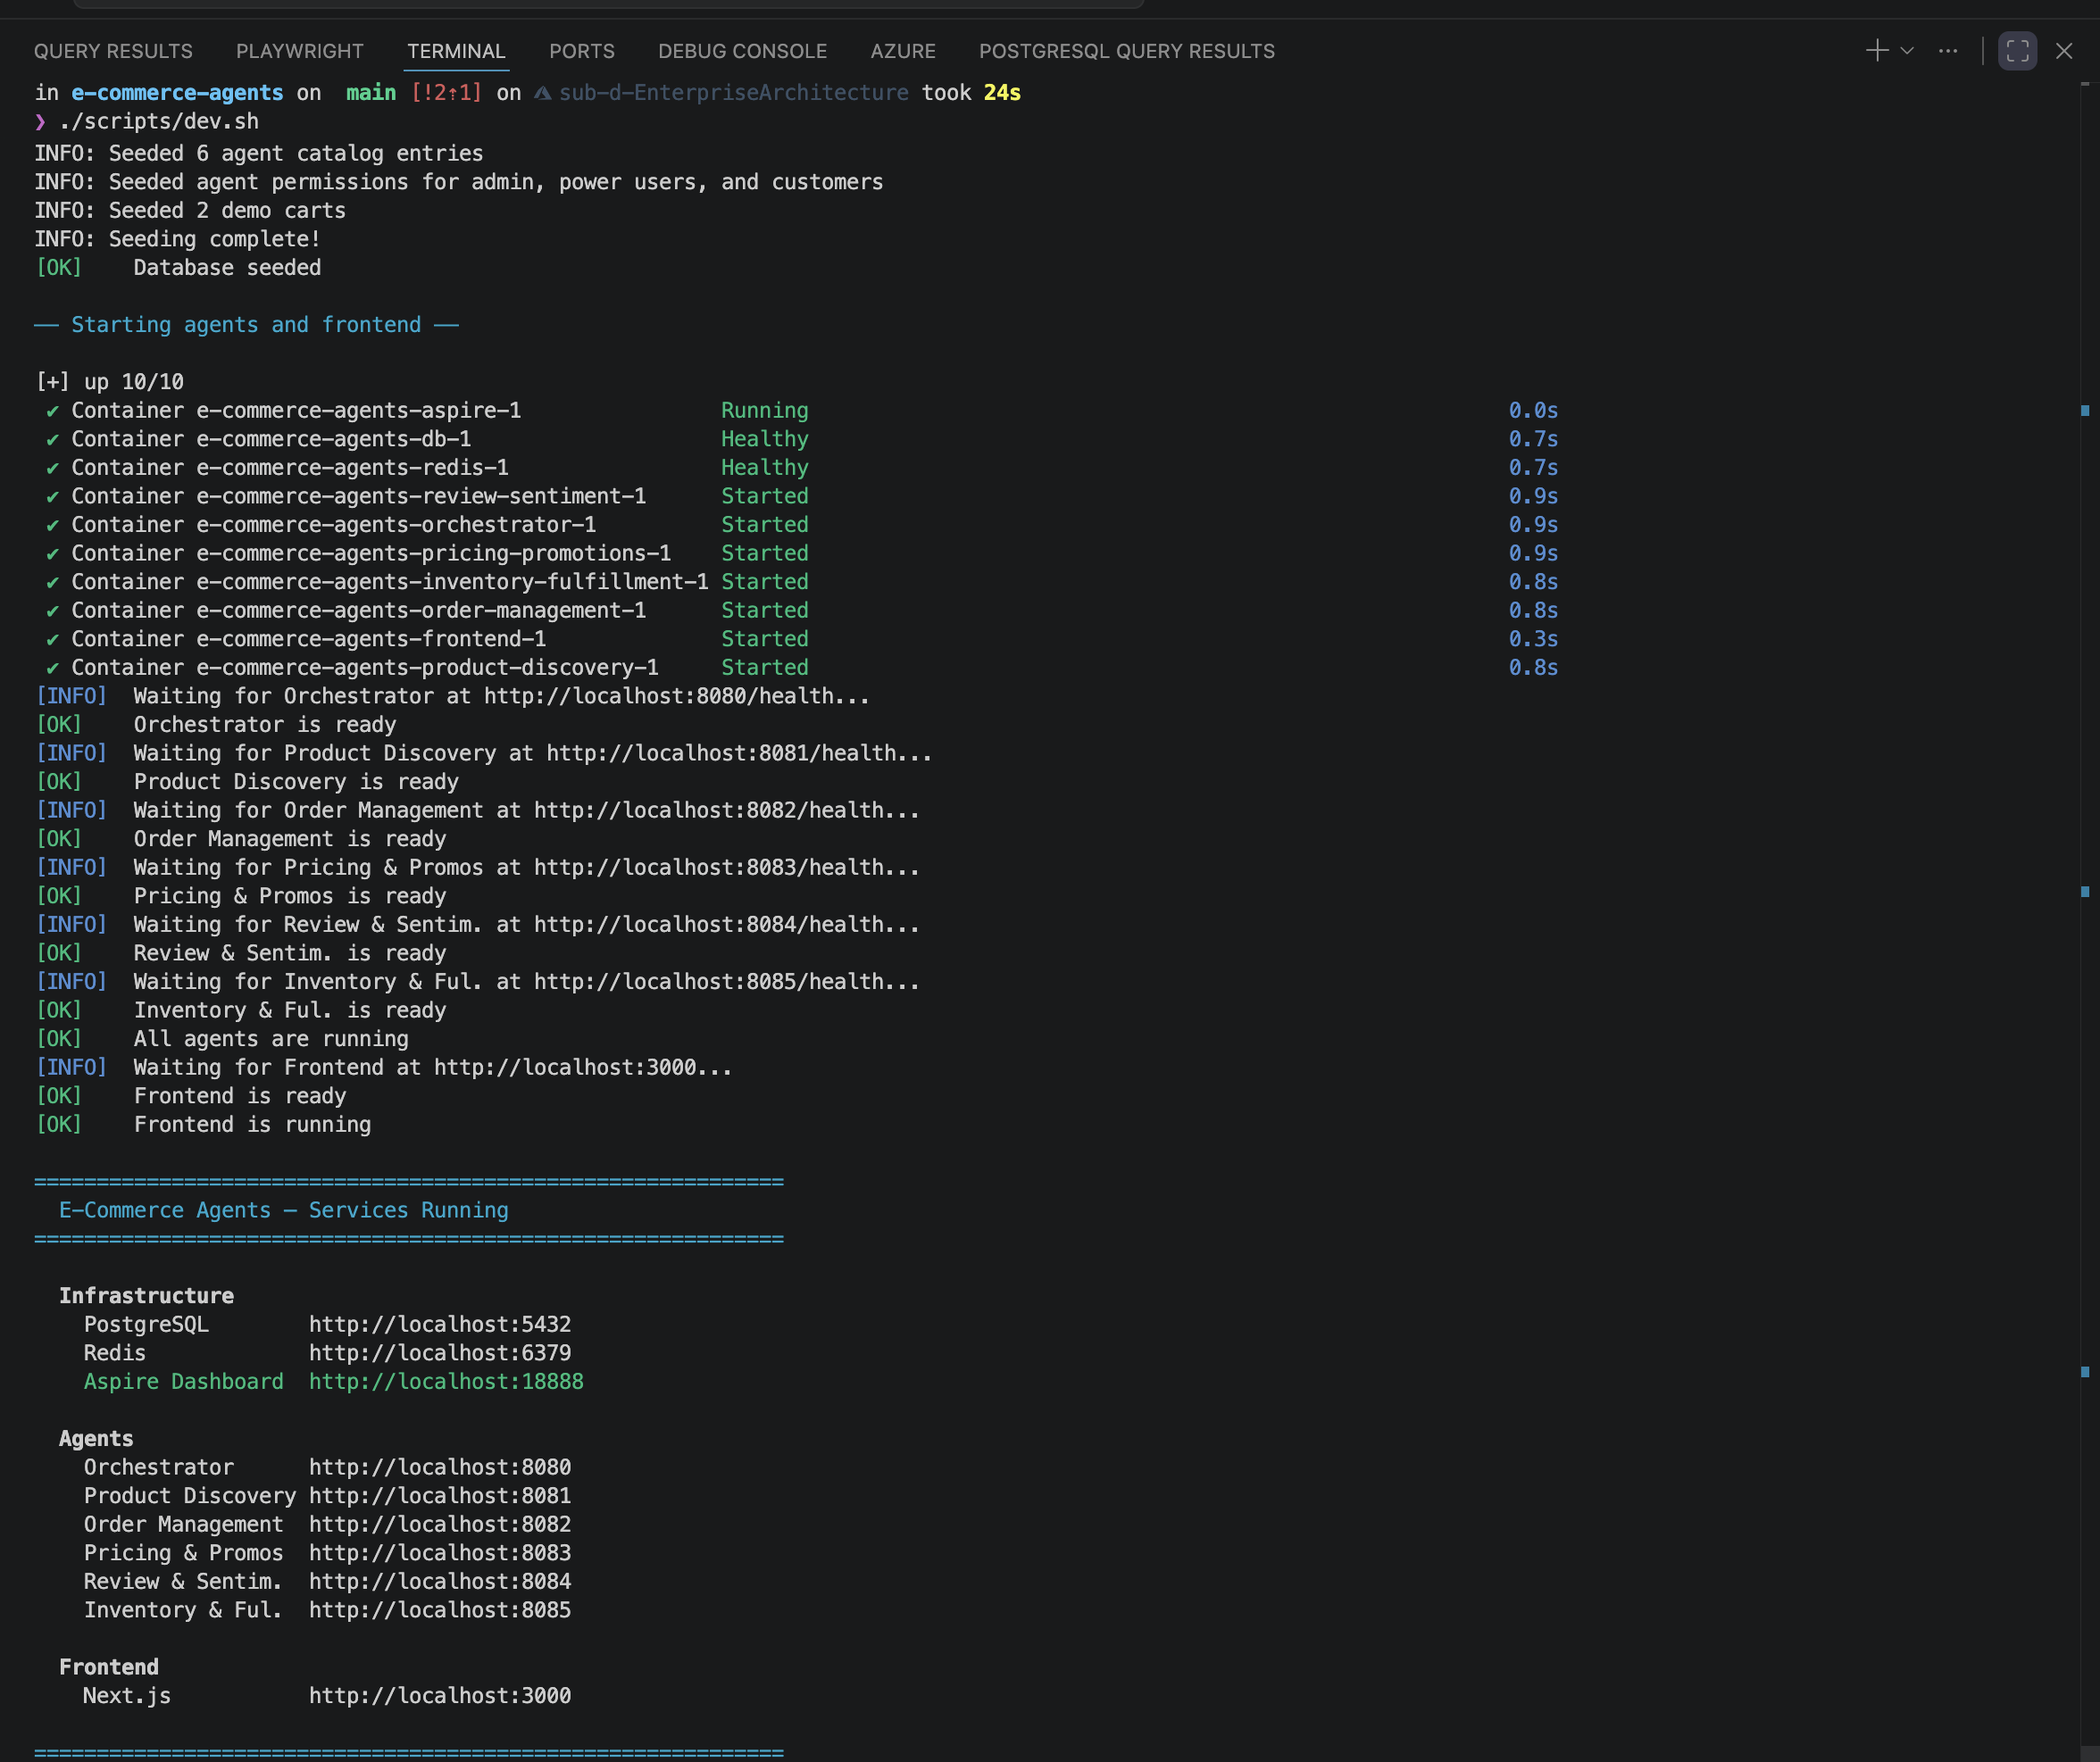The image size is (2100, 1762).
Task: Open the Next.js frontend link localhost:3000
Action: pos(440,1695)
